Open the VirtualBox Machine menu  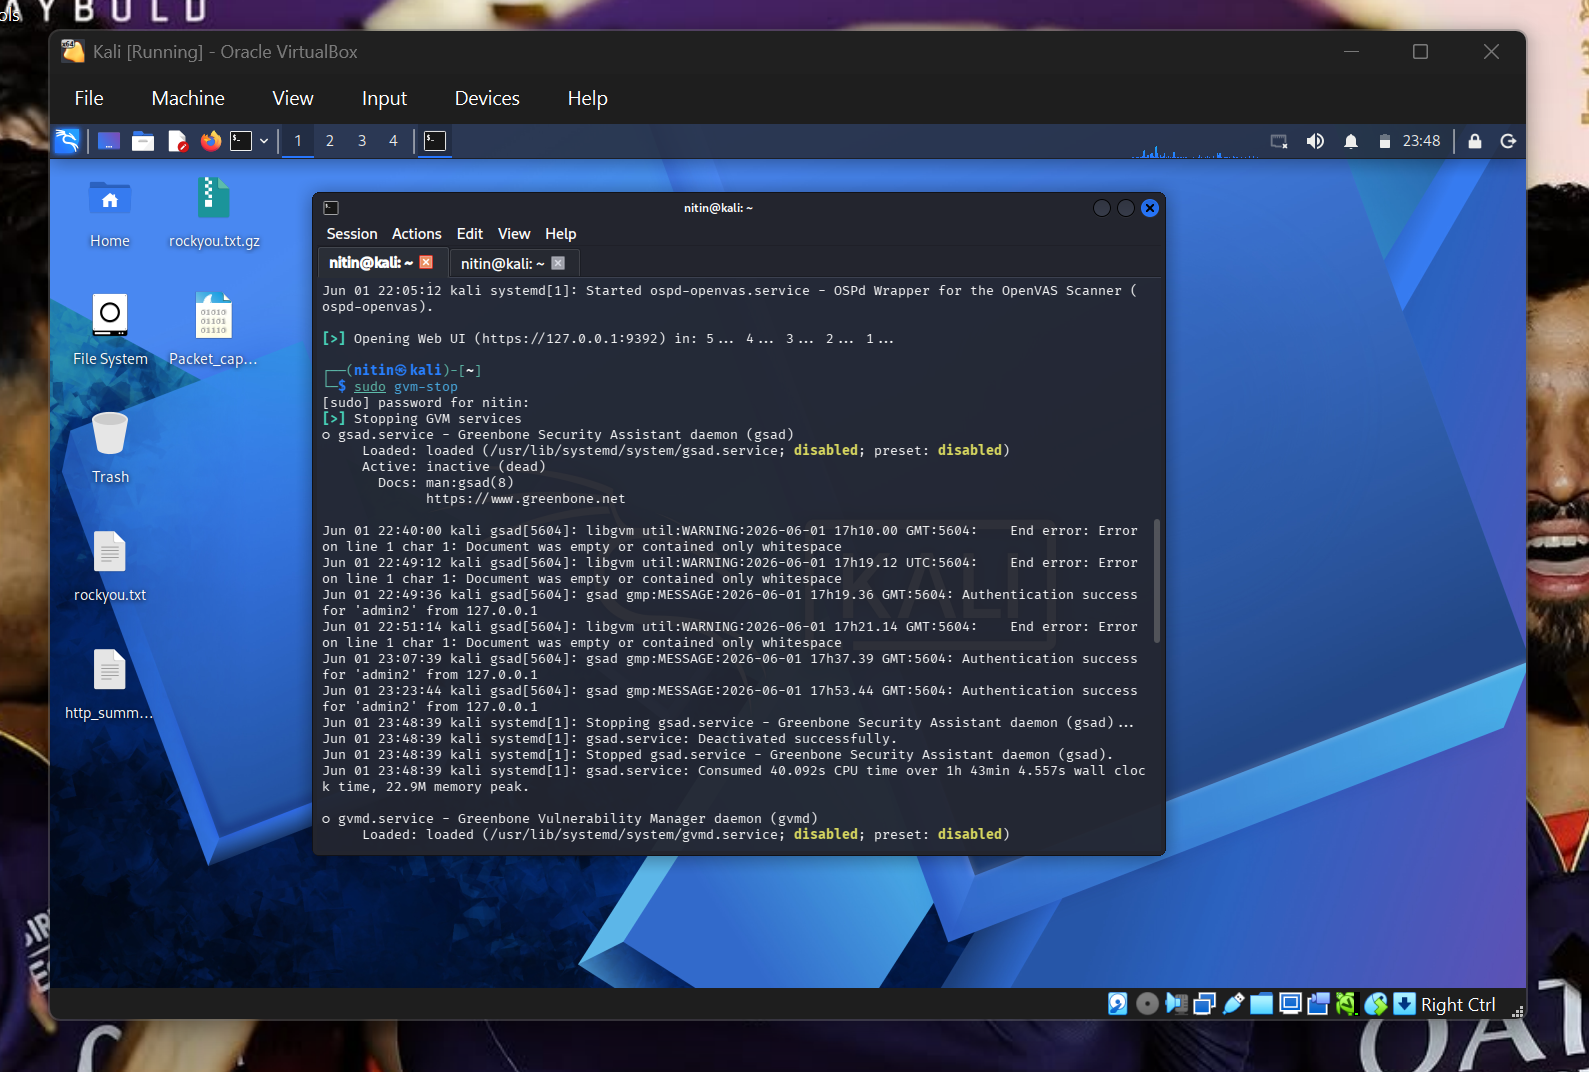[x=188, y=98]
